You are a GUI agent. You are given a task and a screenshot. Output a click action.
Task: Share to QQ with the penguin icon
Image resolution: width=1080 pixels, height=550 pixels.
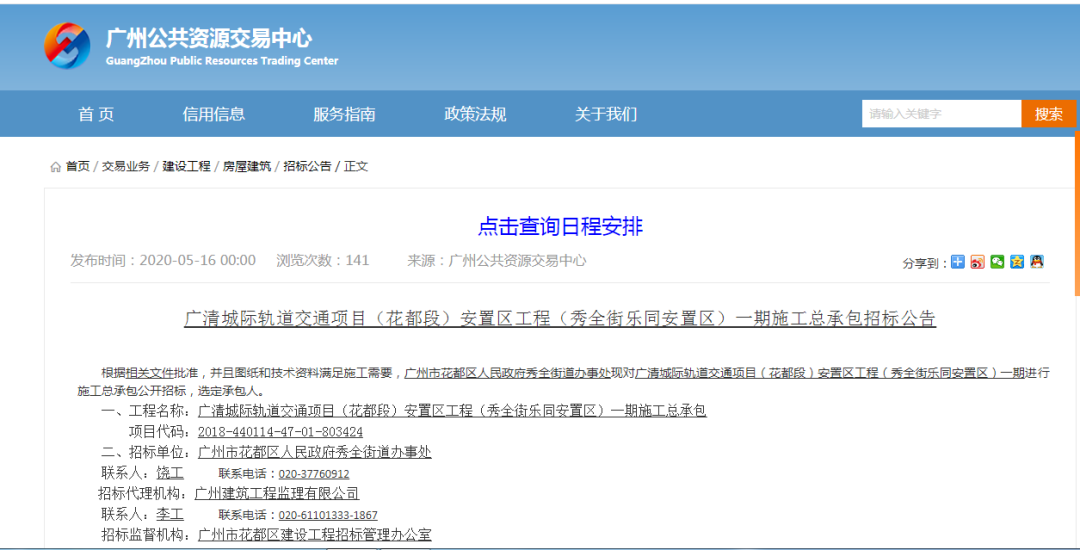pos(1037,262)
